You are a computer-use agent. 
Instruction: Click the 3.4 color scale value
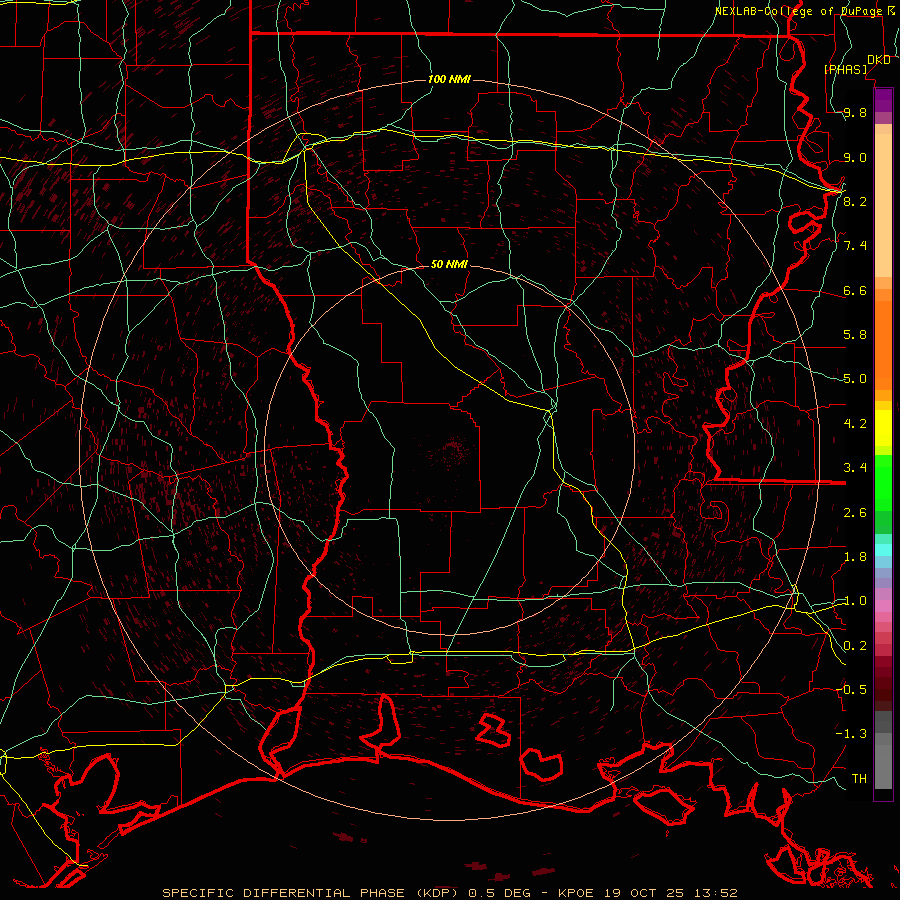tap(855, 468)
